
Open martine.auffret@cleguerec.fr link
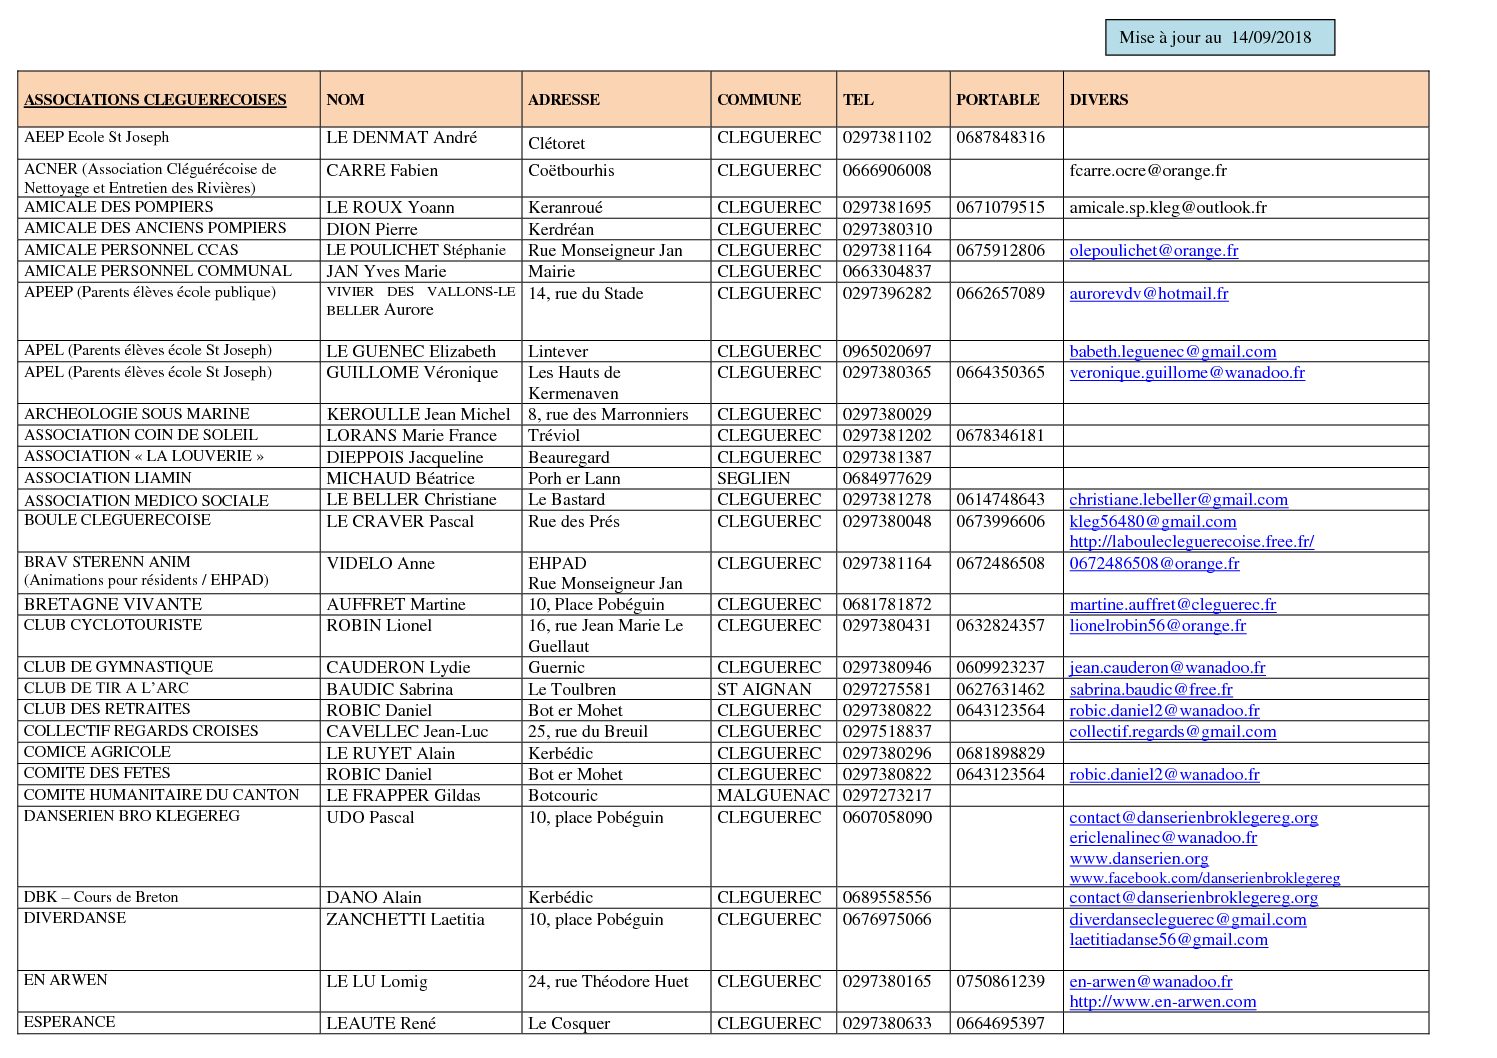pos(1172,605)
